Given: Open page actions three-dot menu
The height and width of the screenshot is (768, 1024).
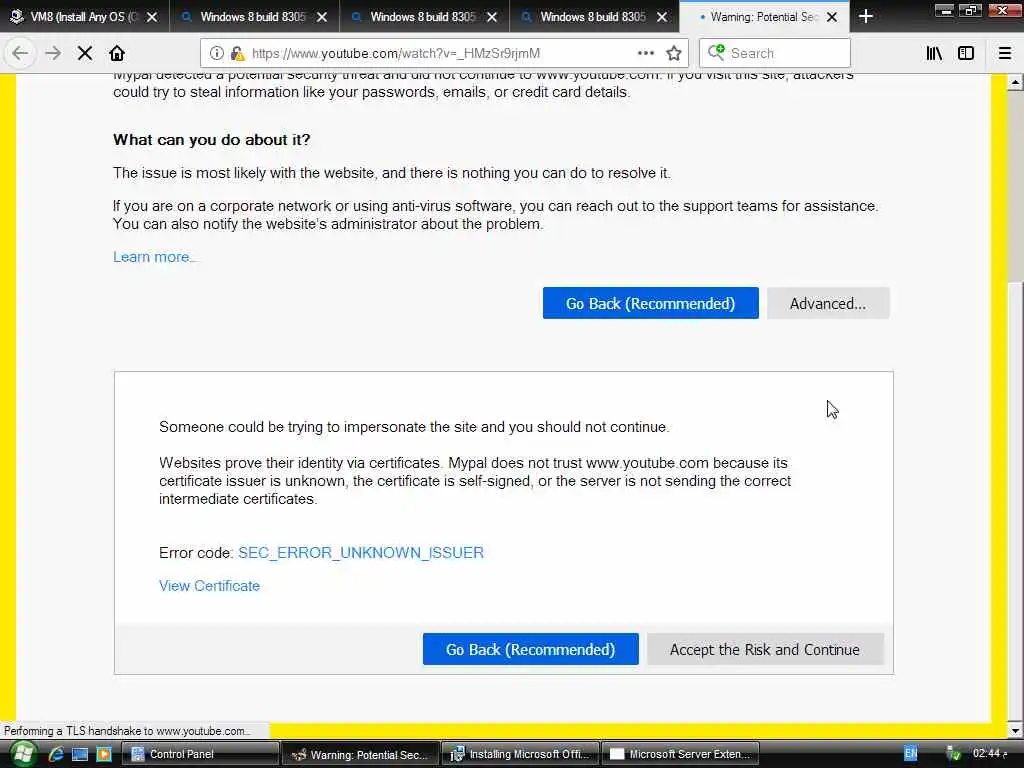Looking at the screenshot, I should (x=646, y=53).
